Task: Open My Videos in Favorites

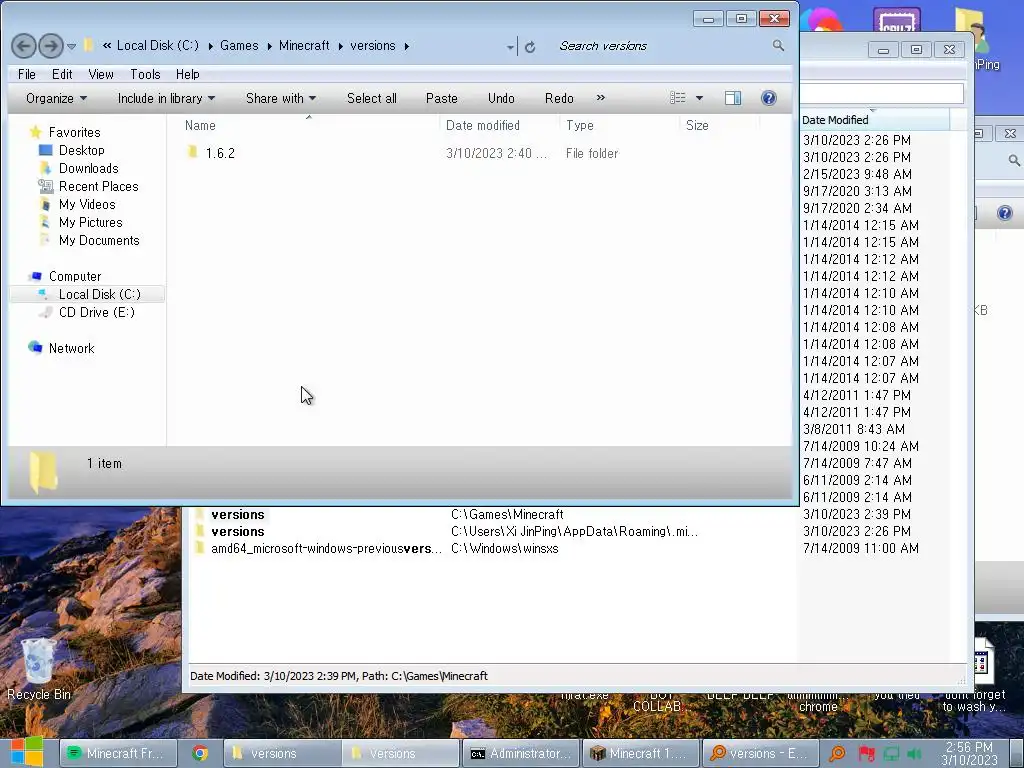Action: pos(87,204)
